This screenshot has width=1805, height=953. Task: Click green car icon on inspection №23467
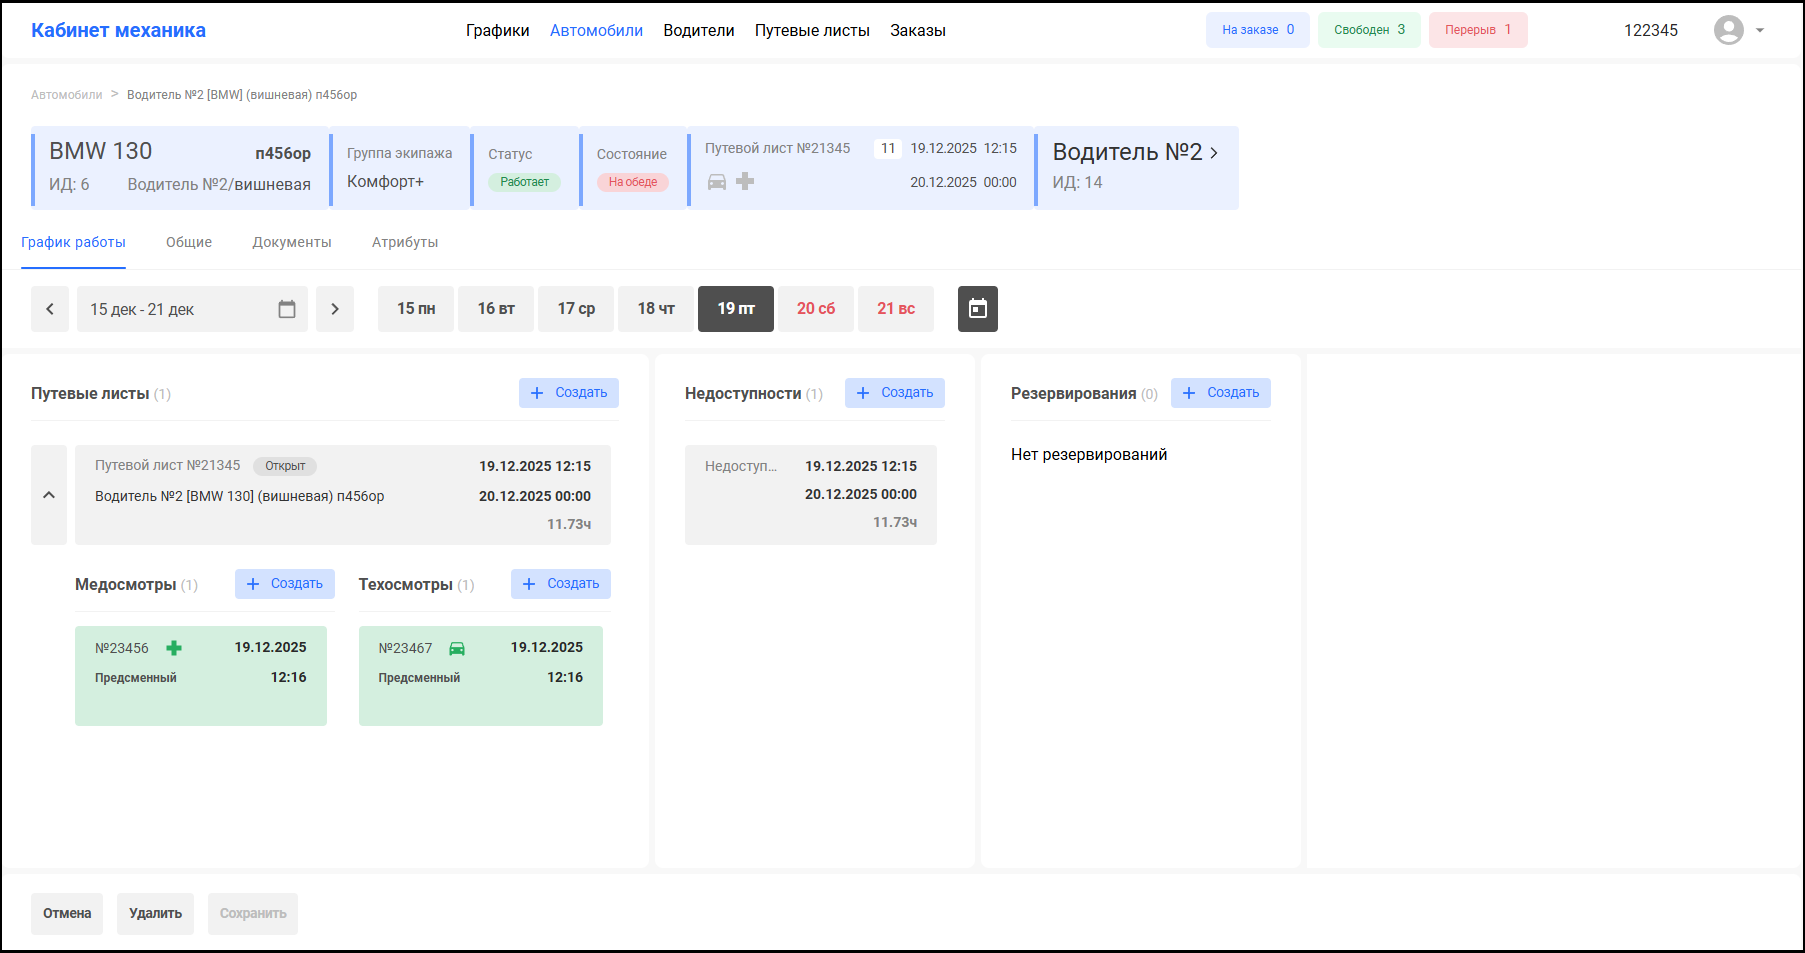tap(457, 648)
